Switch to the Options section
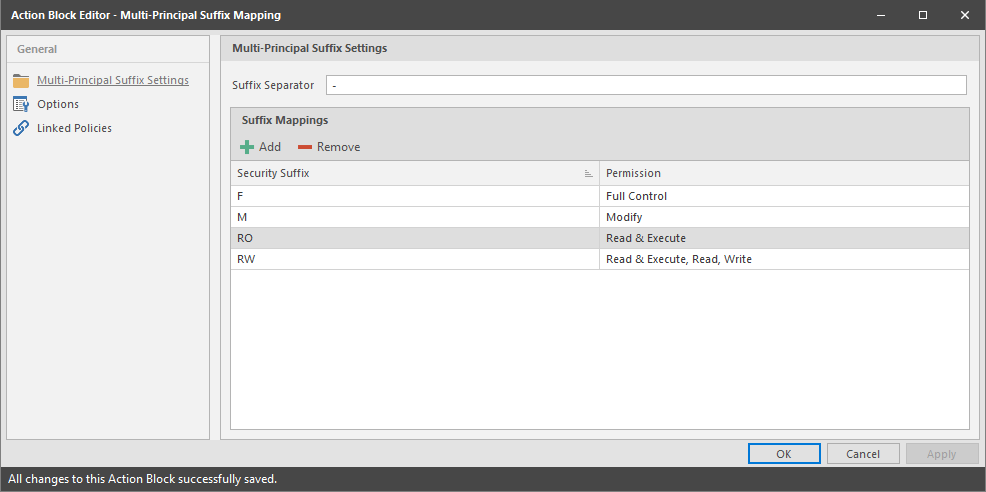986x492 pixels. tap(58, 104)
